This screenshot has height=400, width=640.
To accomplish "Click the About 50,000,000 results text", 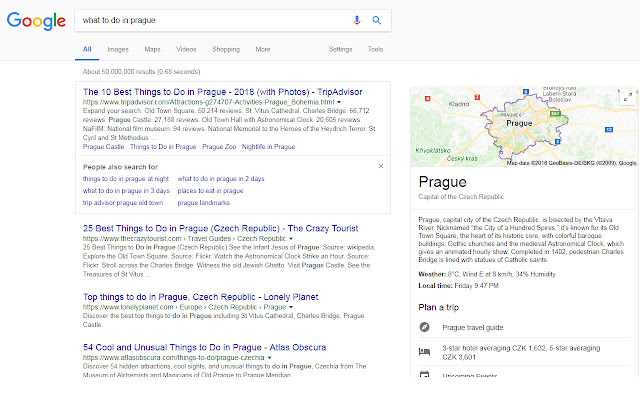I will coord(141,72).
